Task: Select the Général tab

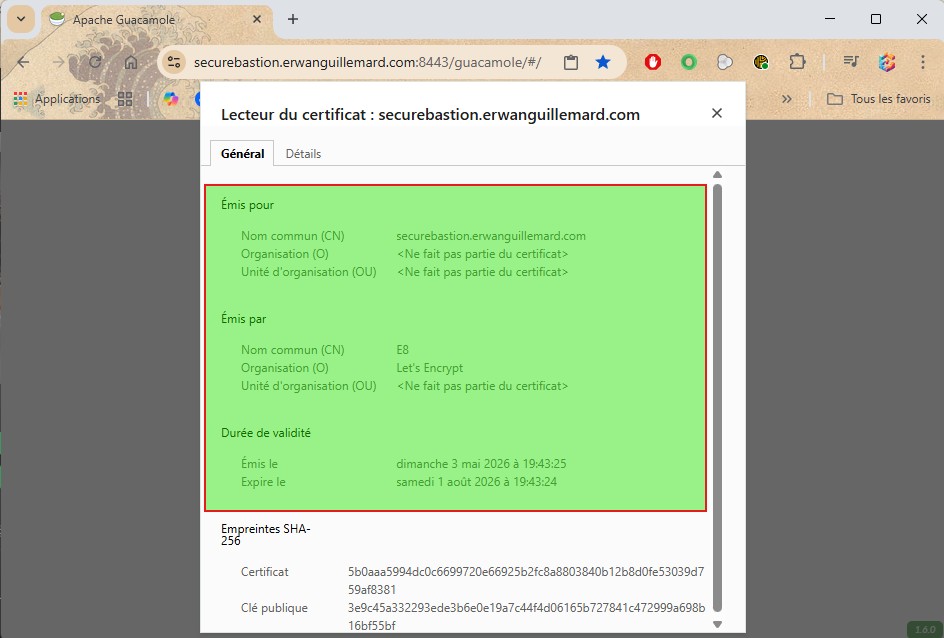Action: 242,153
